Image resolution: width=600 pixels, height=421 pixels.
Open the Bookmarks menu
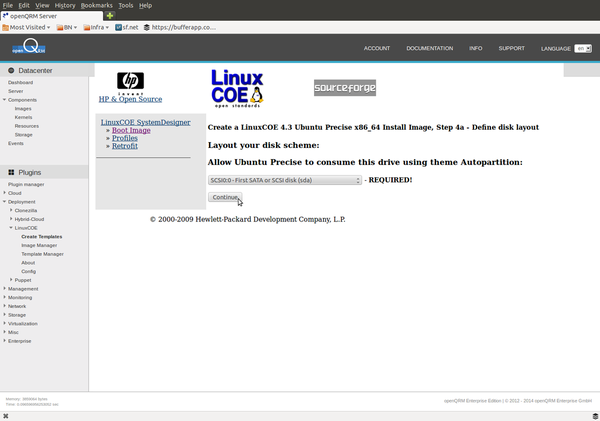click(96, 5)
